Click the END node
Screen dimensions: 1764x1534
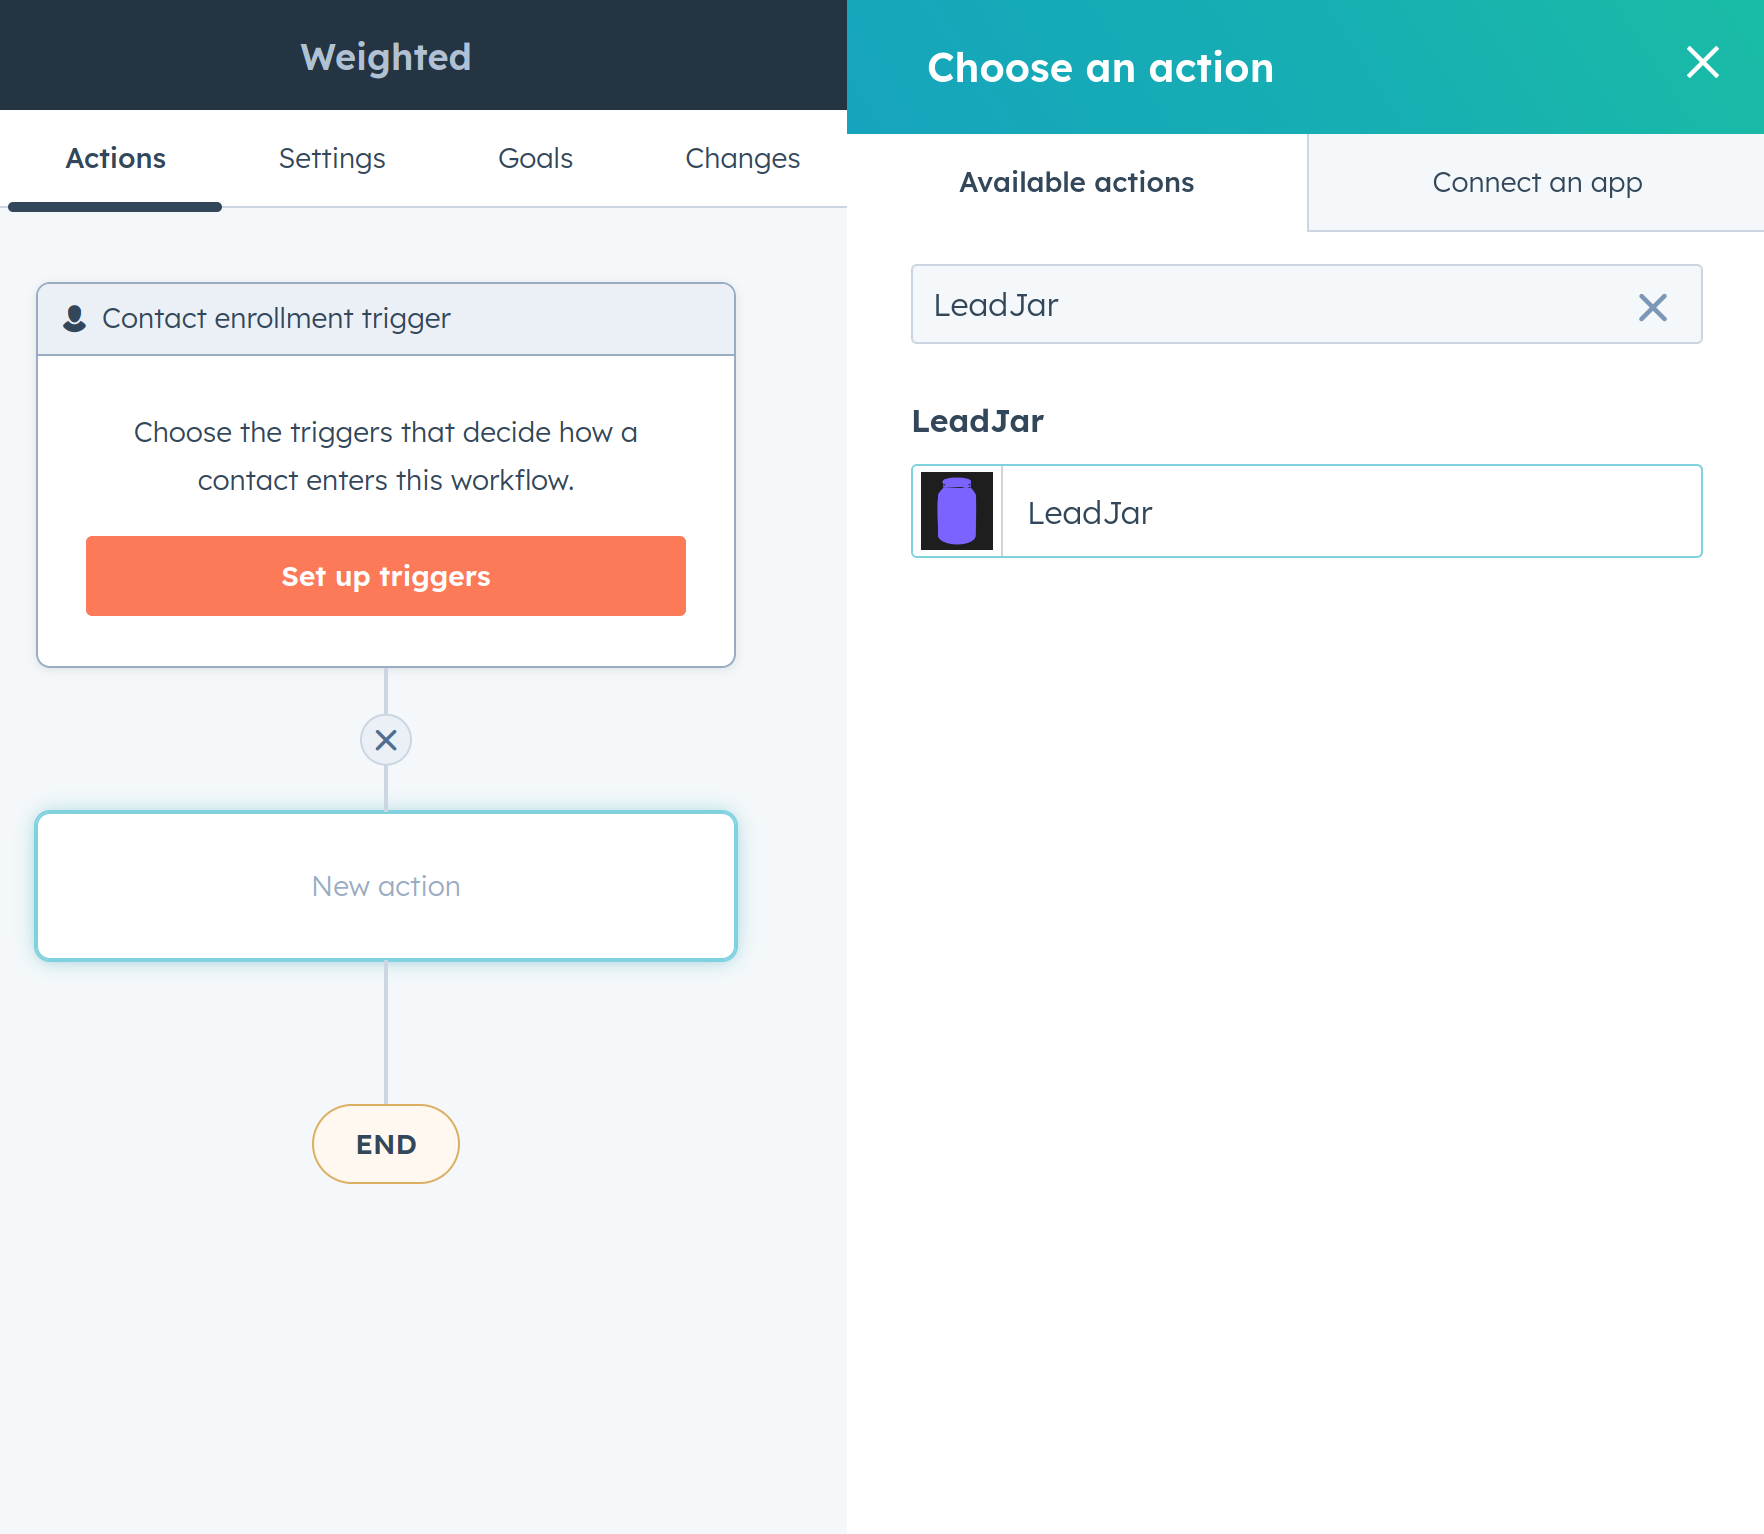(385, 1144)
